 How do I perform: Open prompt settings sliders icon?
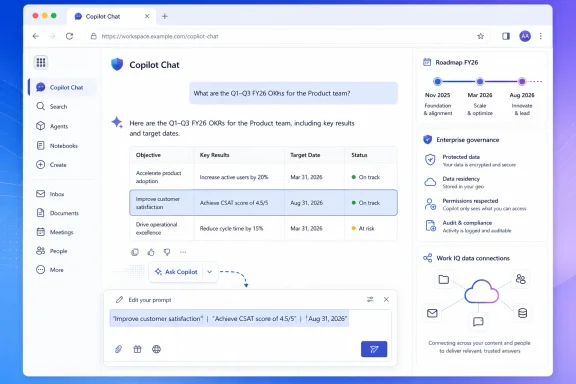point(370,299)
